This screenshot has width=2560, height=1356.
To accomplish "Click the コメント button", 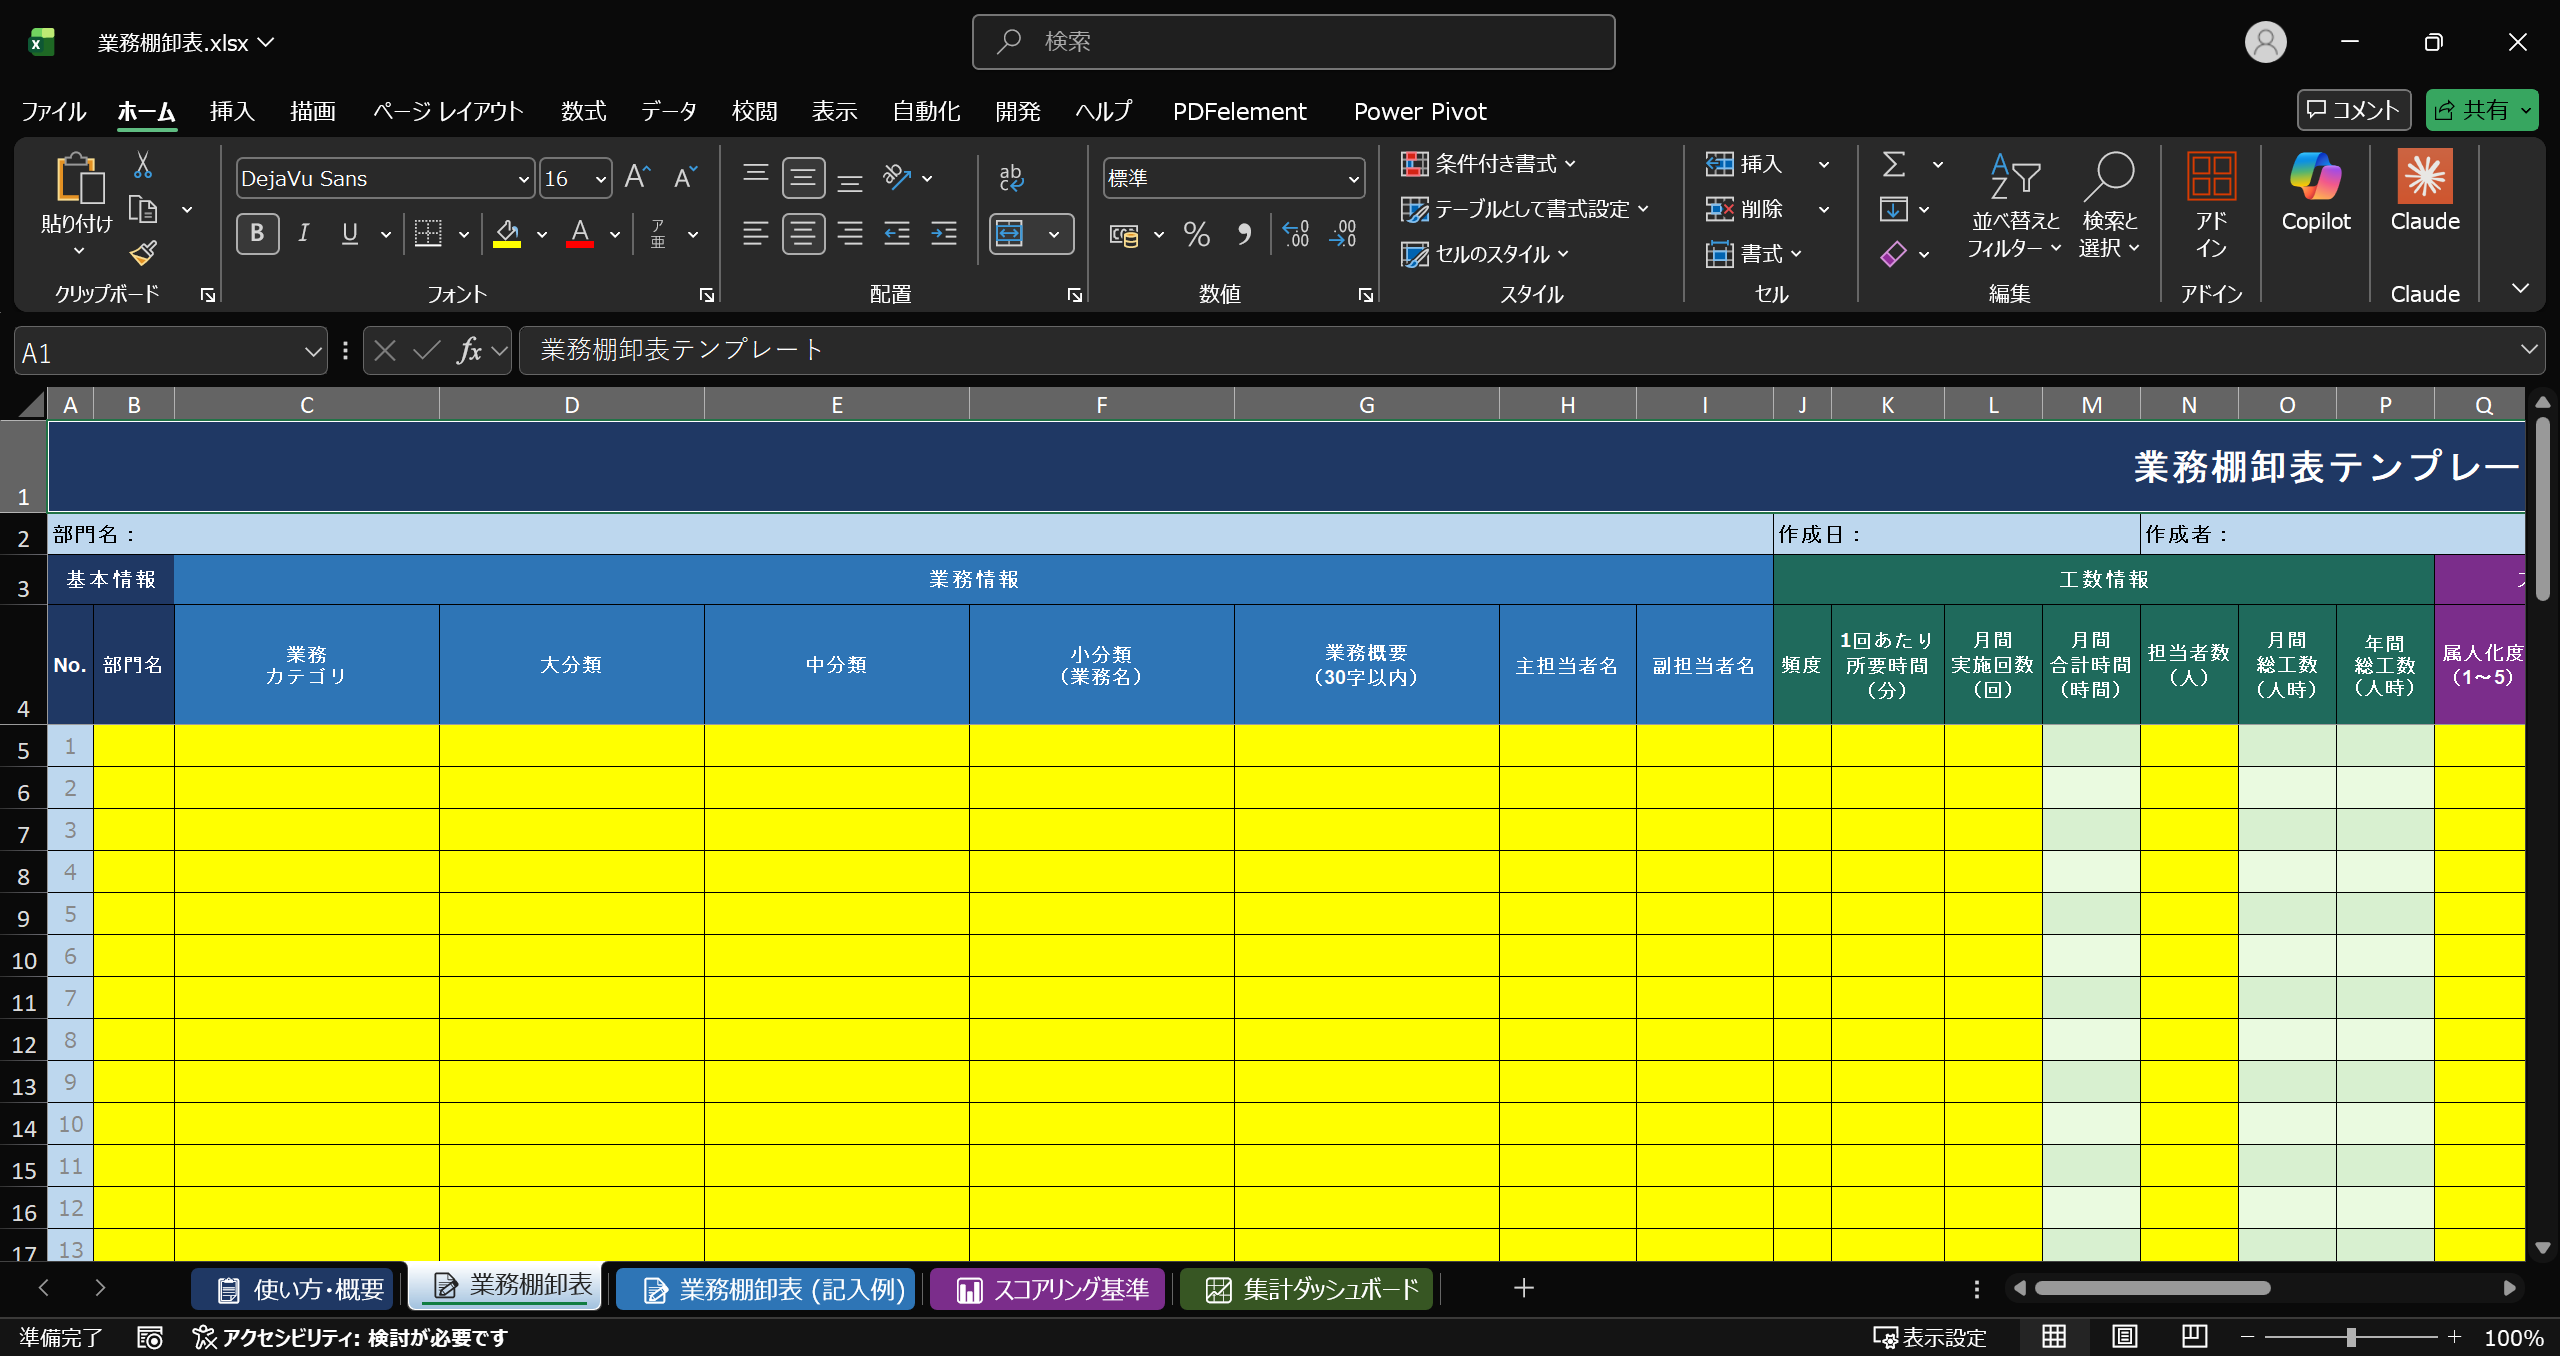I will point(2353,110).
